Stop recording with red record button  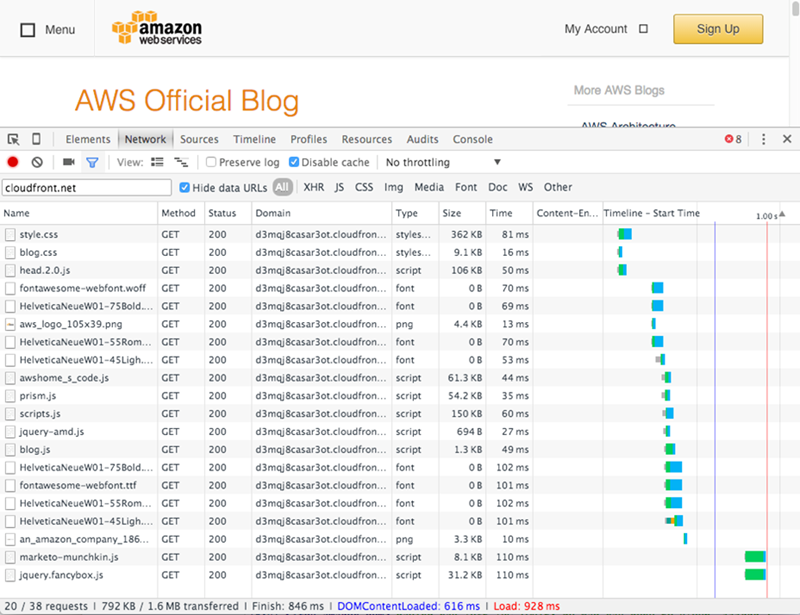[13, 162]
